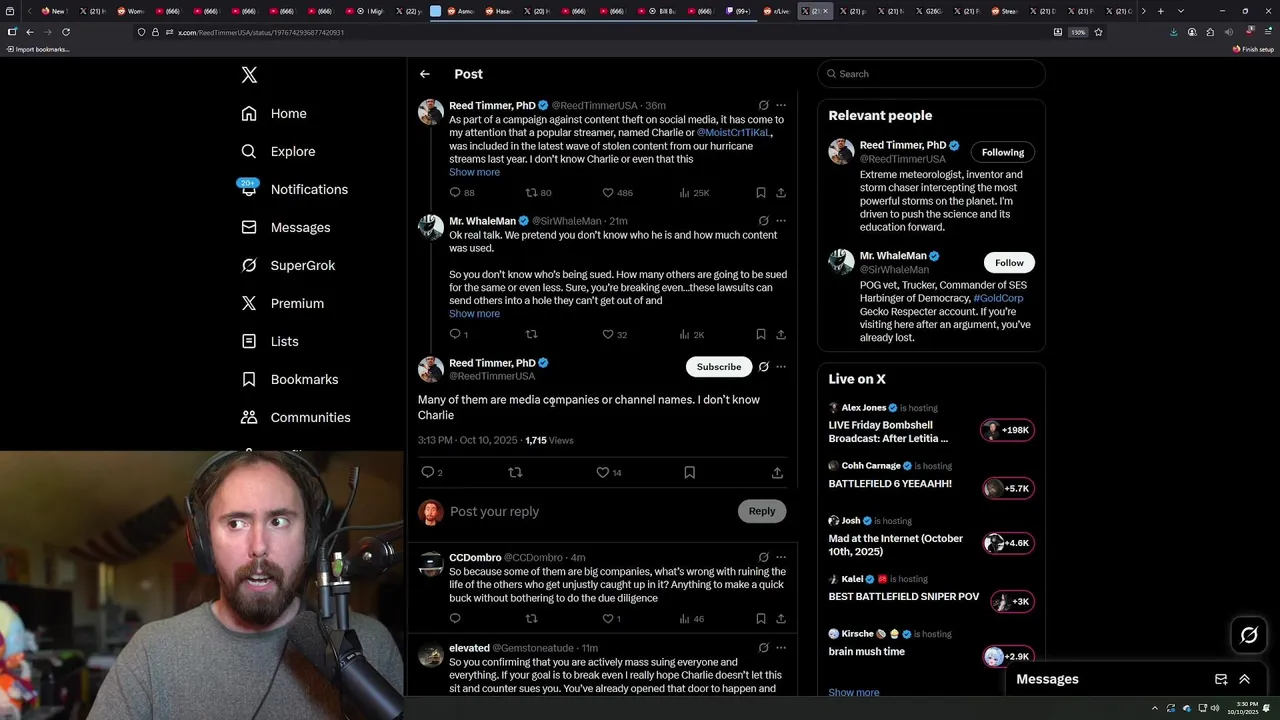The height and width of the screenshot is (720, 1280).
Task: Open more options on the main post
Action: (781, 367)
